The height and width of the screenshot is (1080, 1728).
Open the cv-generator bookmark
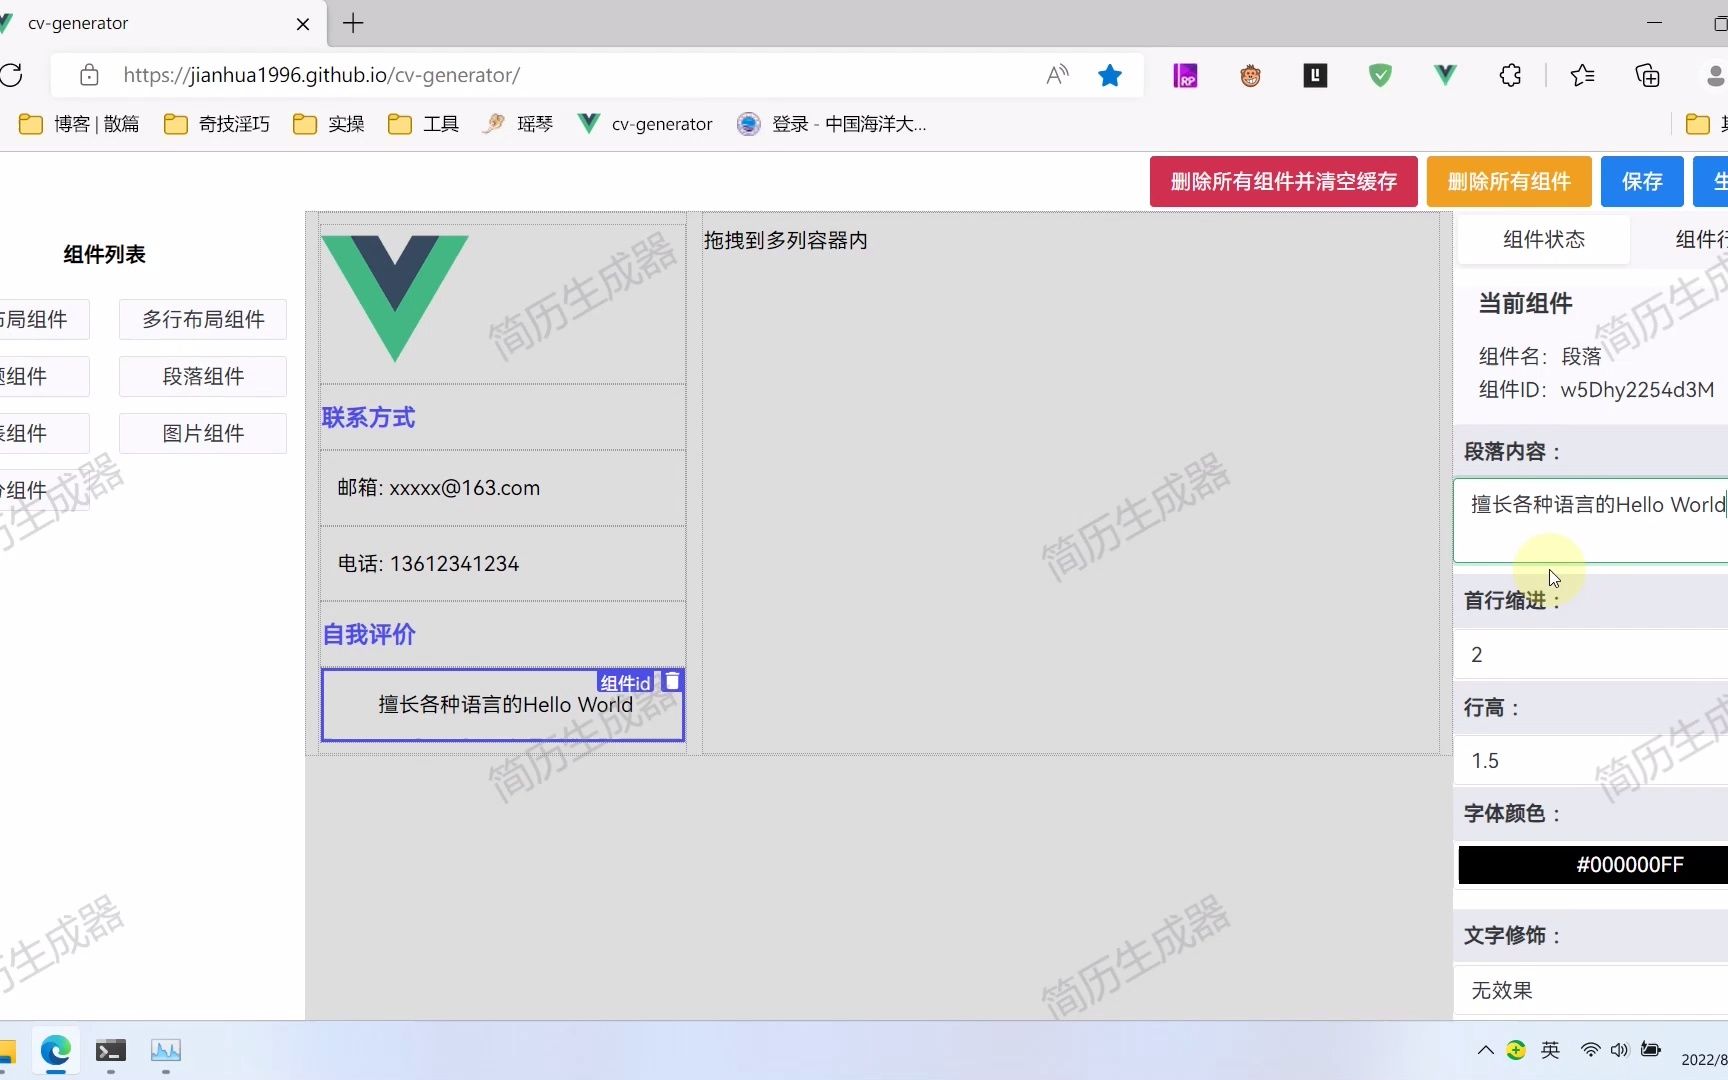646,124
